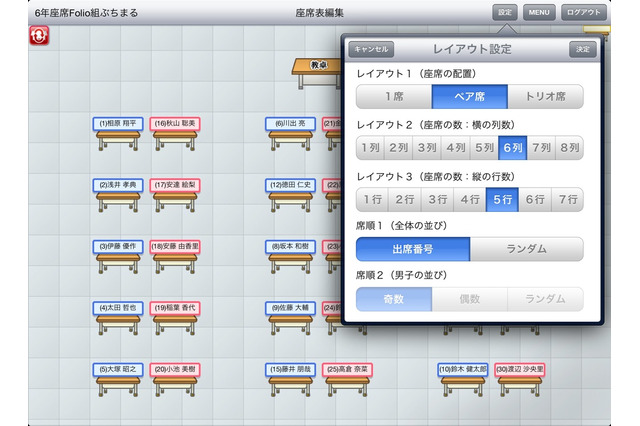Tap the desk under (9)佐藤 大輔
The width and height of the screenshot is (640, 426).
tap(291, 325)
